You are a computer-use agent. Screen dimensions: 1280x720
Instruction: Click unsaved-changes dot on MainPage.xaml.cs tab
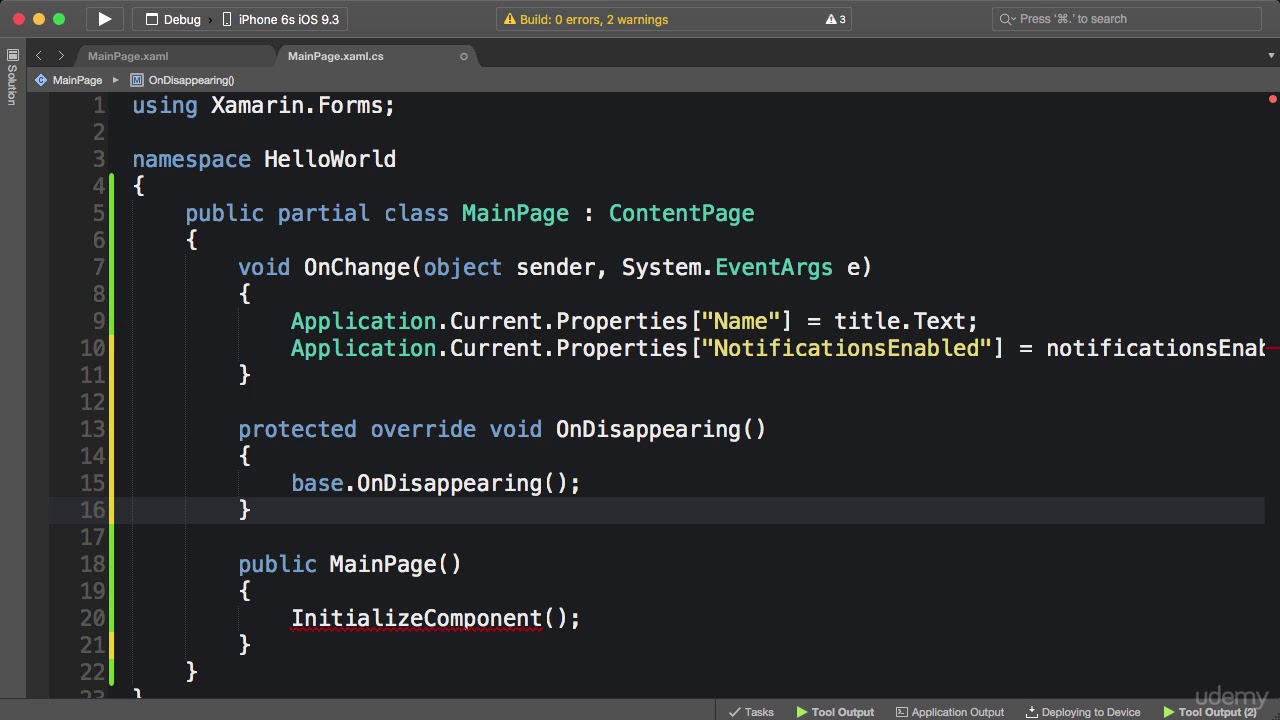464,57
